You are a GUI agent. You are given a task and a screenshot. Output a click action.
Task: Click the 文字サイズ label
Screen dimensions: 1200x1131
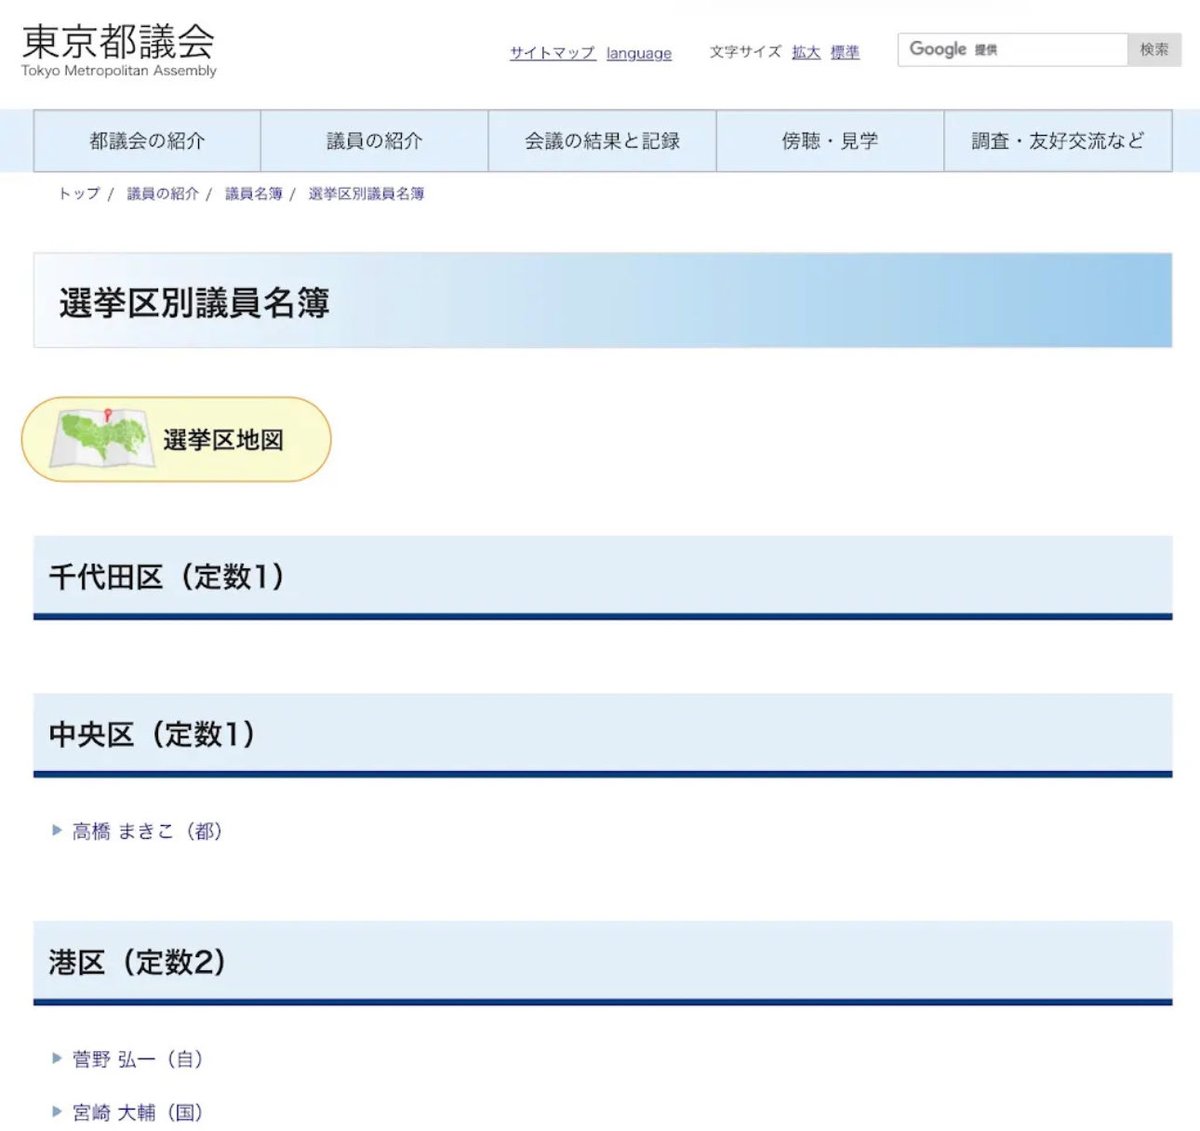coord(746,52)
